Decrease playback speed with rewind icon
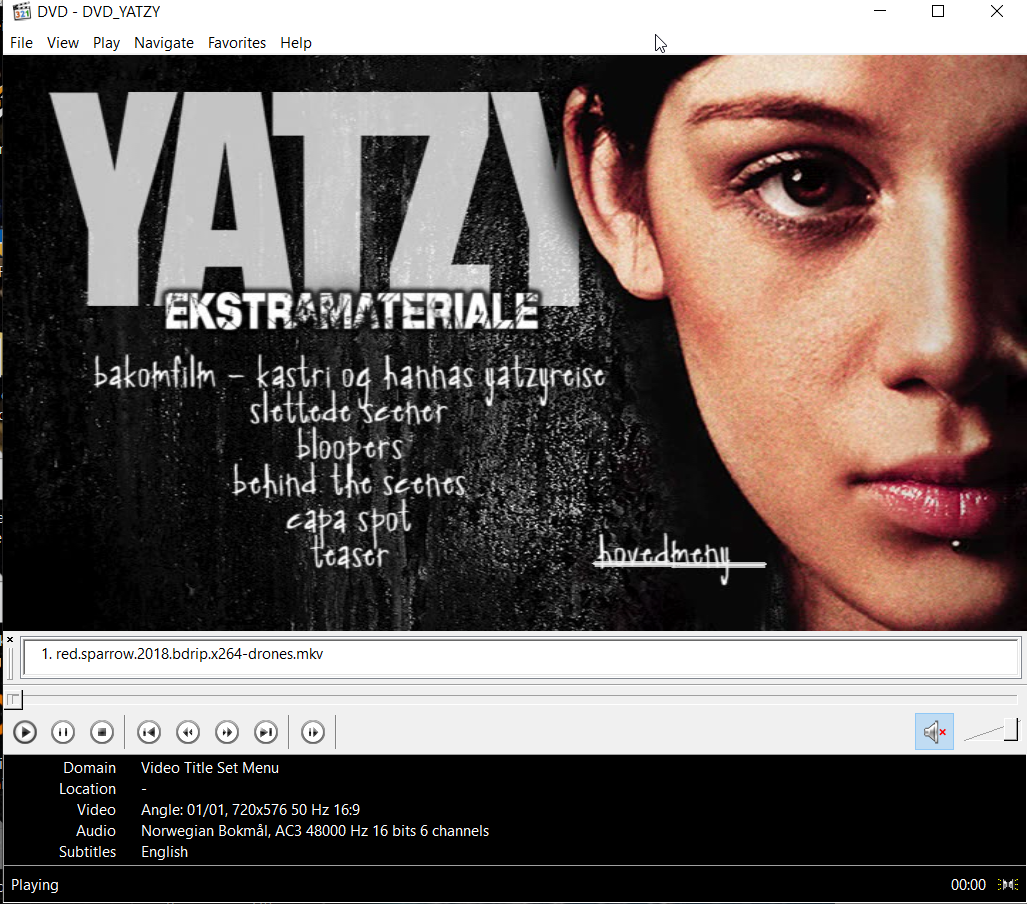 tap(188, 732)
